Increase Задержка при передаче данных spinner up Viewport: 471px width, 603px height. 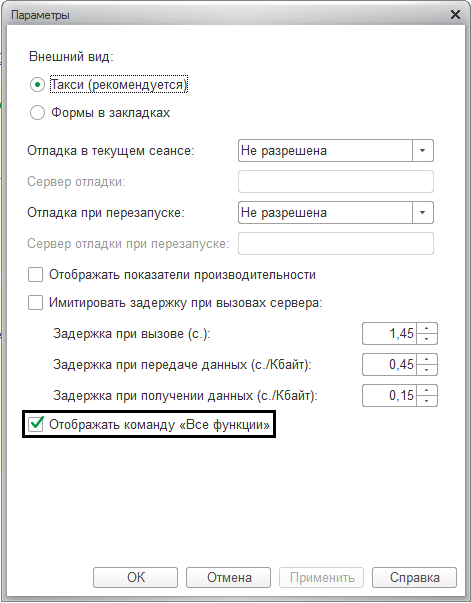click(x=427, y=359)
